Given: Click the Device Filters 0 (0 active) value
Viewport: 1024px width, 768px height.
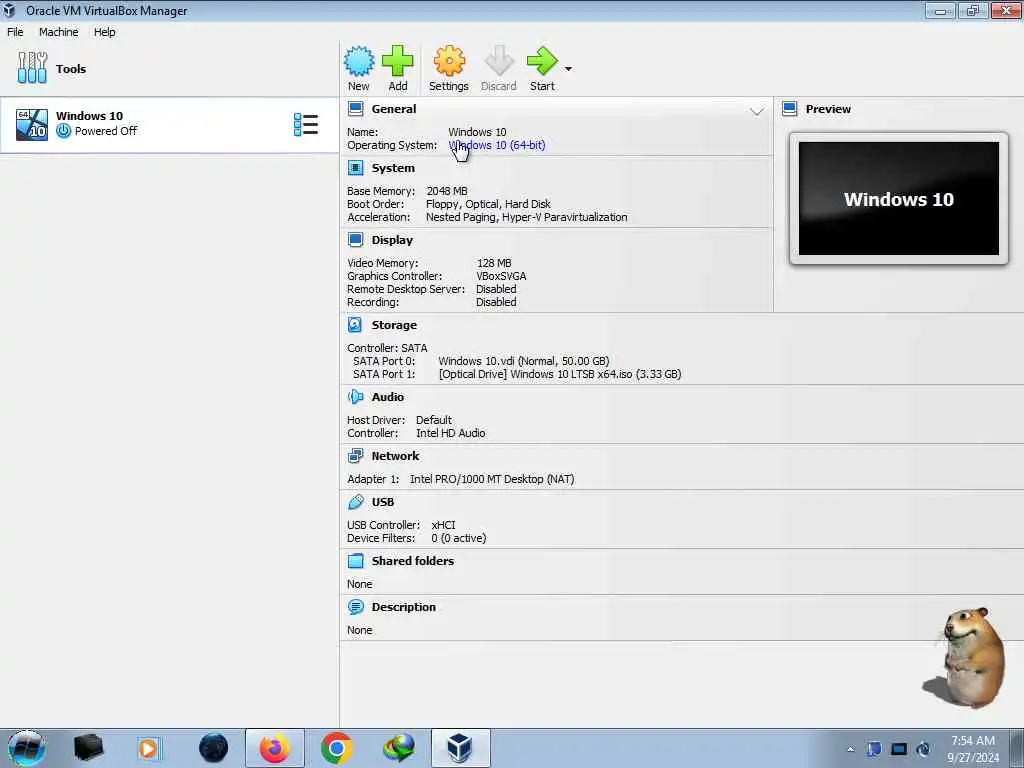Looking at the screenshot, I should pos(458,538).
